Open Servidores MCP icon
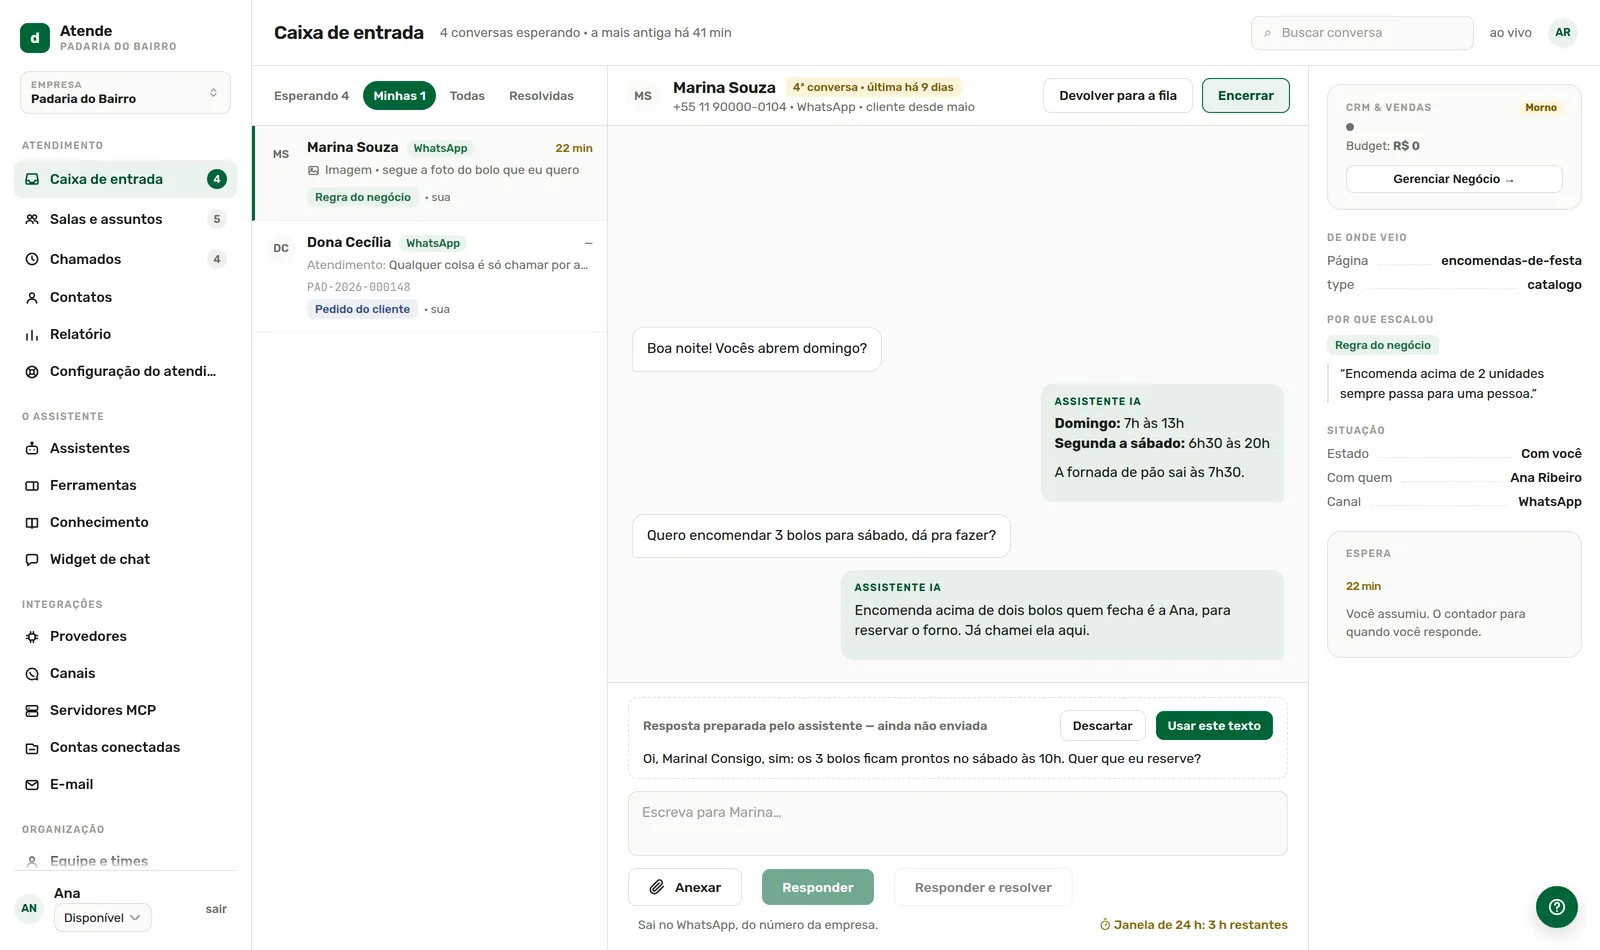1600x950 pixels. pyautogui.click(x=32, y=710)
